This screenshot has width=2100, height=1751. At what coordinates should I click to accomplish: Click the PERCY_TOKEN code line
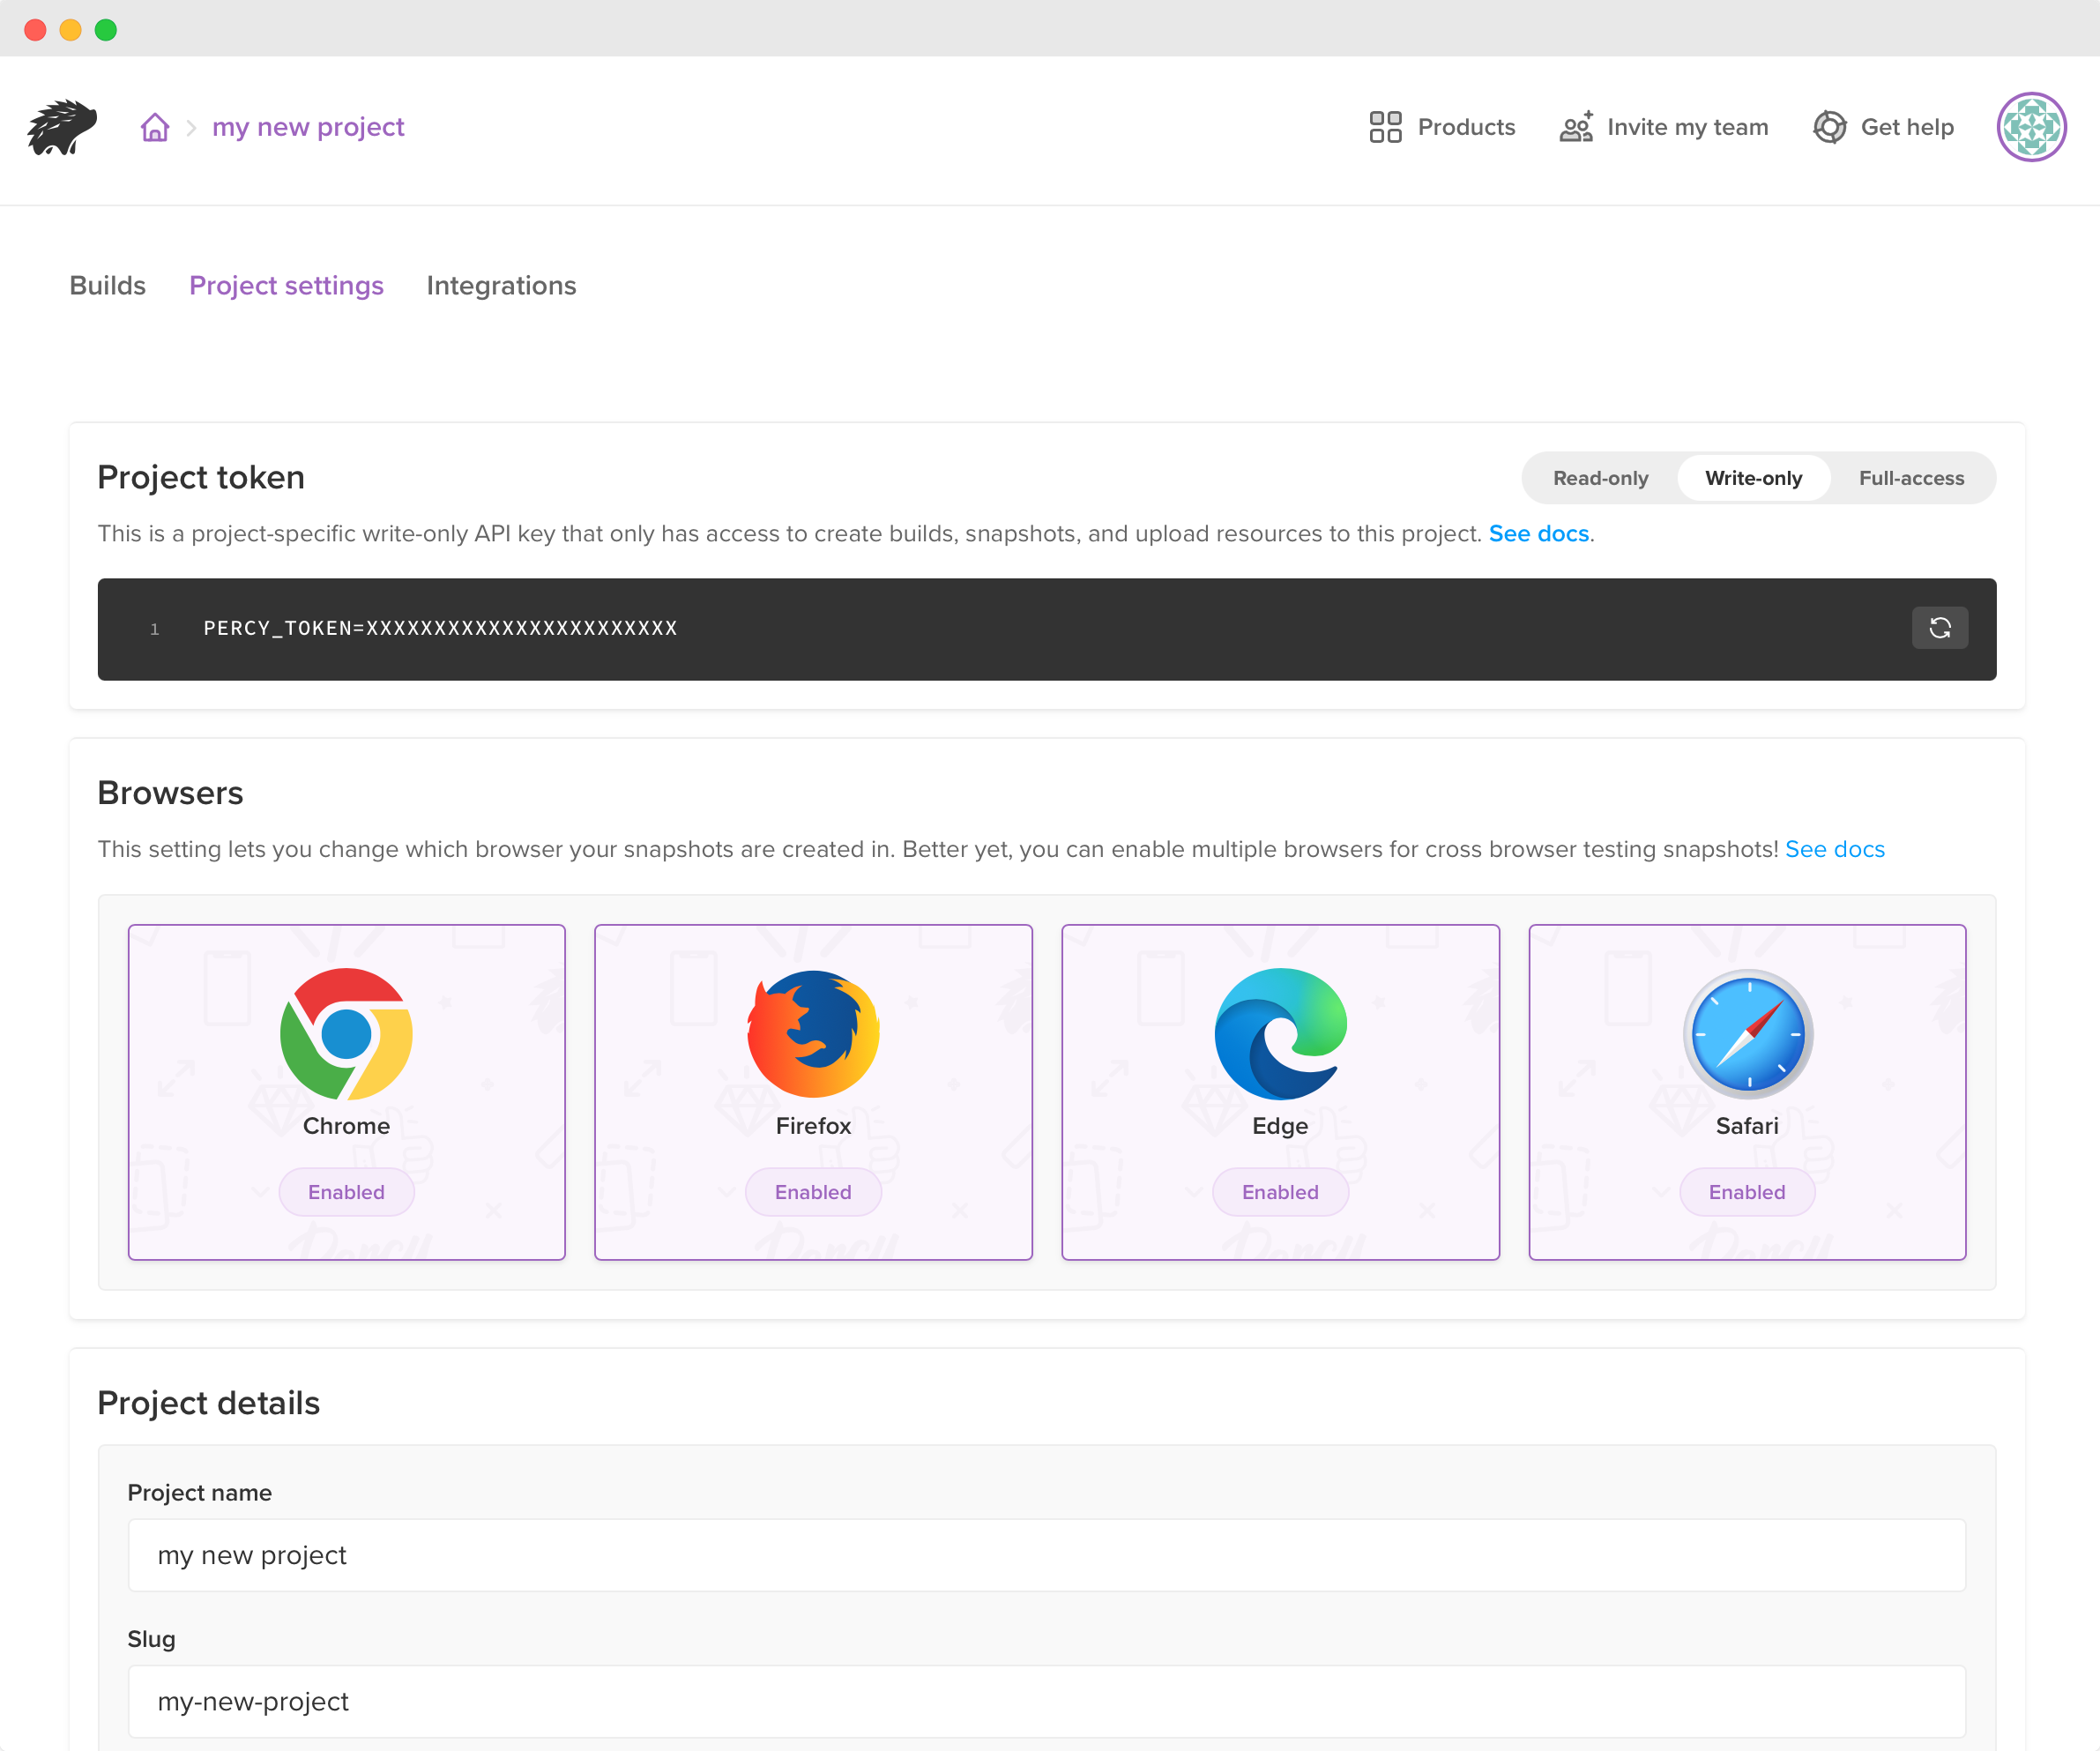coord(440,628)
